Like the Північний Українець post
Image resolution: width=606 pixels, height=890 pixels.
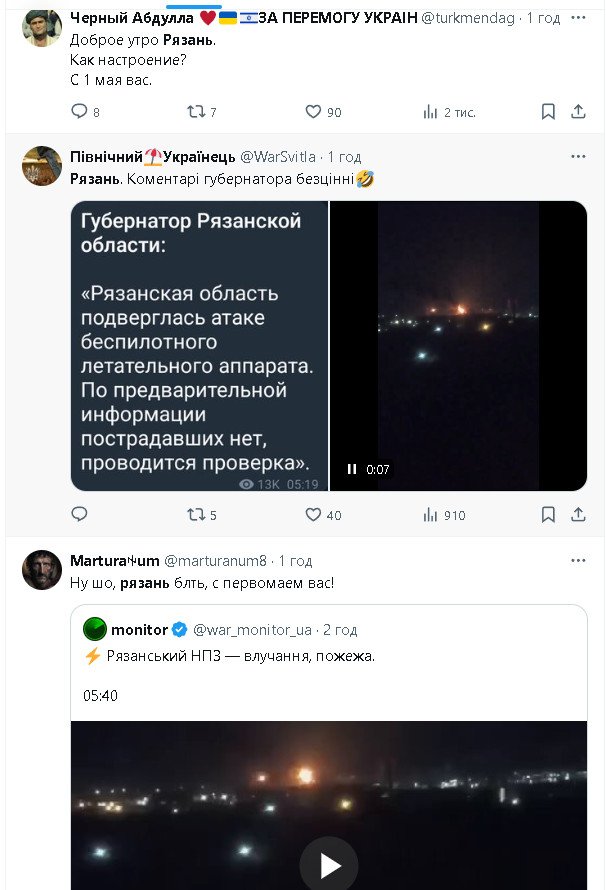(x=313, y=515)
